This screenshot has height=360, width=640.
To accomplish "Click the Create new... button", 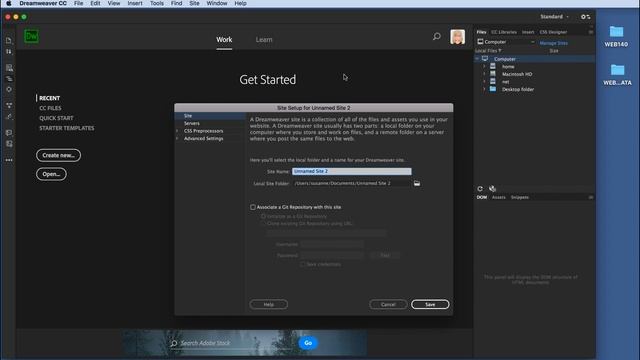I will pyautogui.click(x=58, y=155).
